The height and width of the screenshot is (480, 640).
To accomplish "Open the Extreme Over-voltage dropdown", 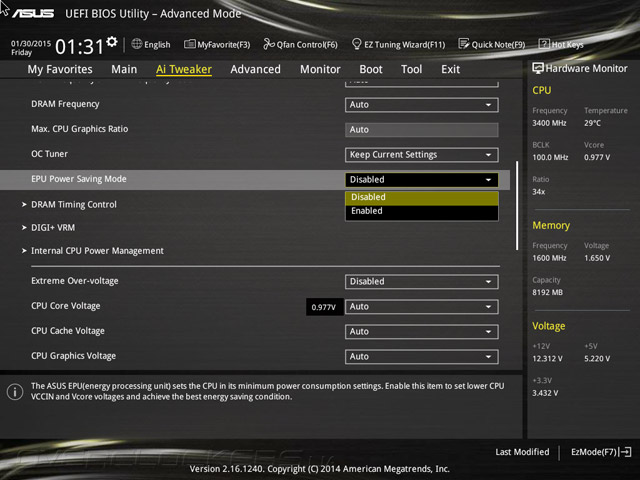I will click(x=421, y=282).
